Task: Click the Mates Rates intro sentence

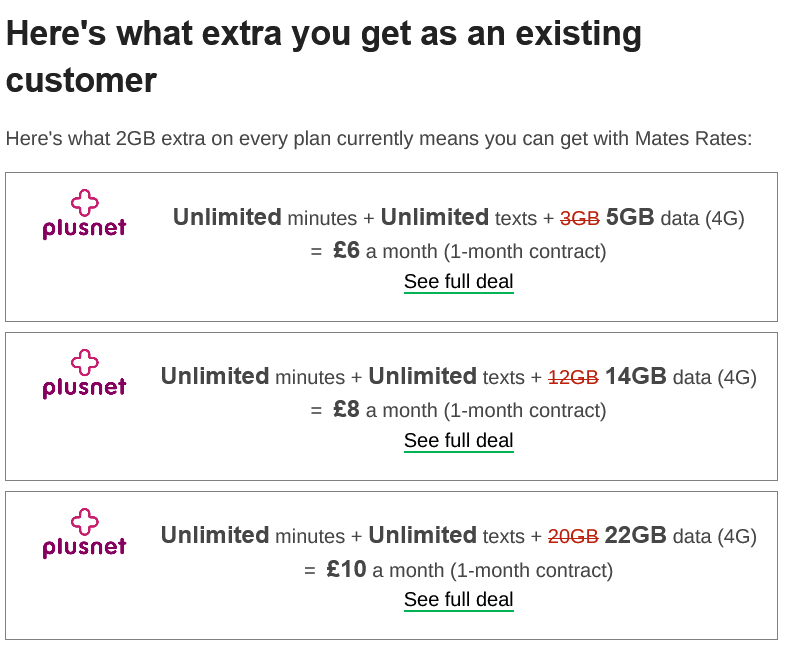Action: click(378, 138)
